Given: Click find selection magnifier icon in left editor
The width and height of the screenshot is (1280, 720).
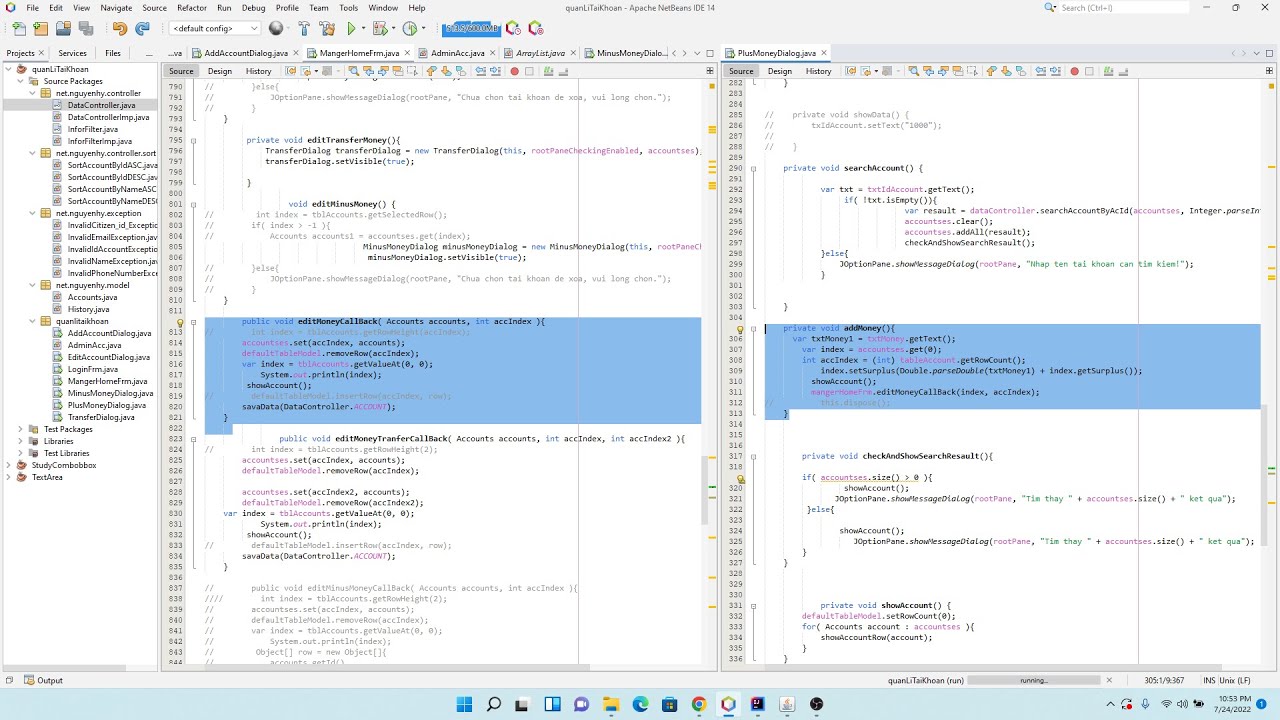Looking at the screenshot, I should pos(353,71).
